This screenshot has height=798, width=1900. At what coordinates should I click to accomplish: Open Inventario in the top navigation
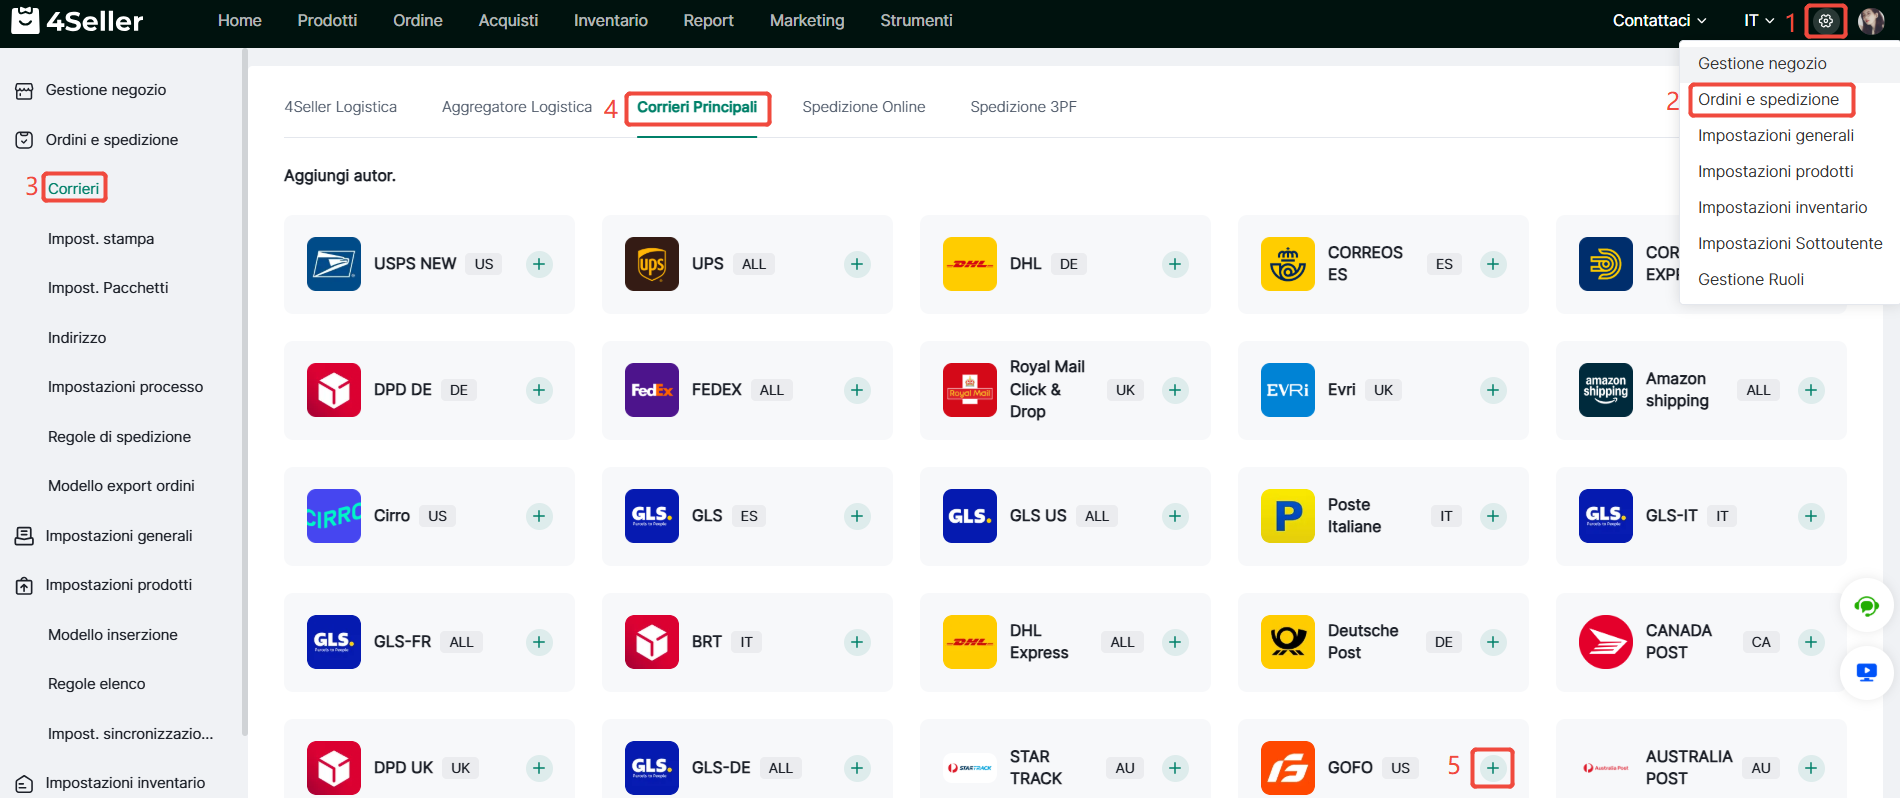(610, 21)
